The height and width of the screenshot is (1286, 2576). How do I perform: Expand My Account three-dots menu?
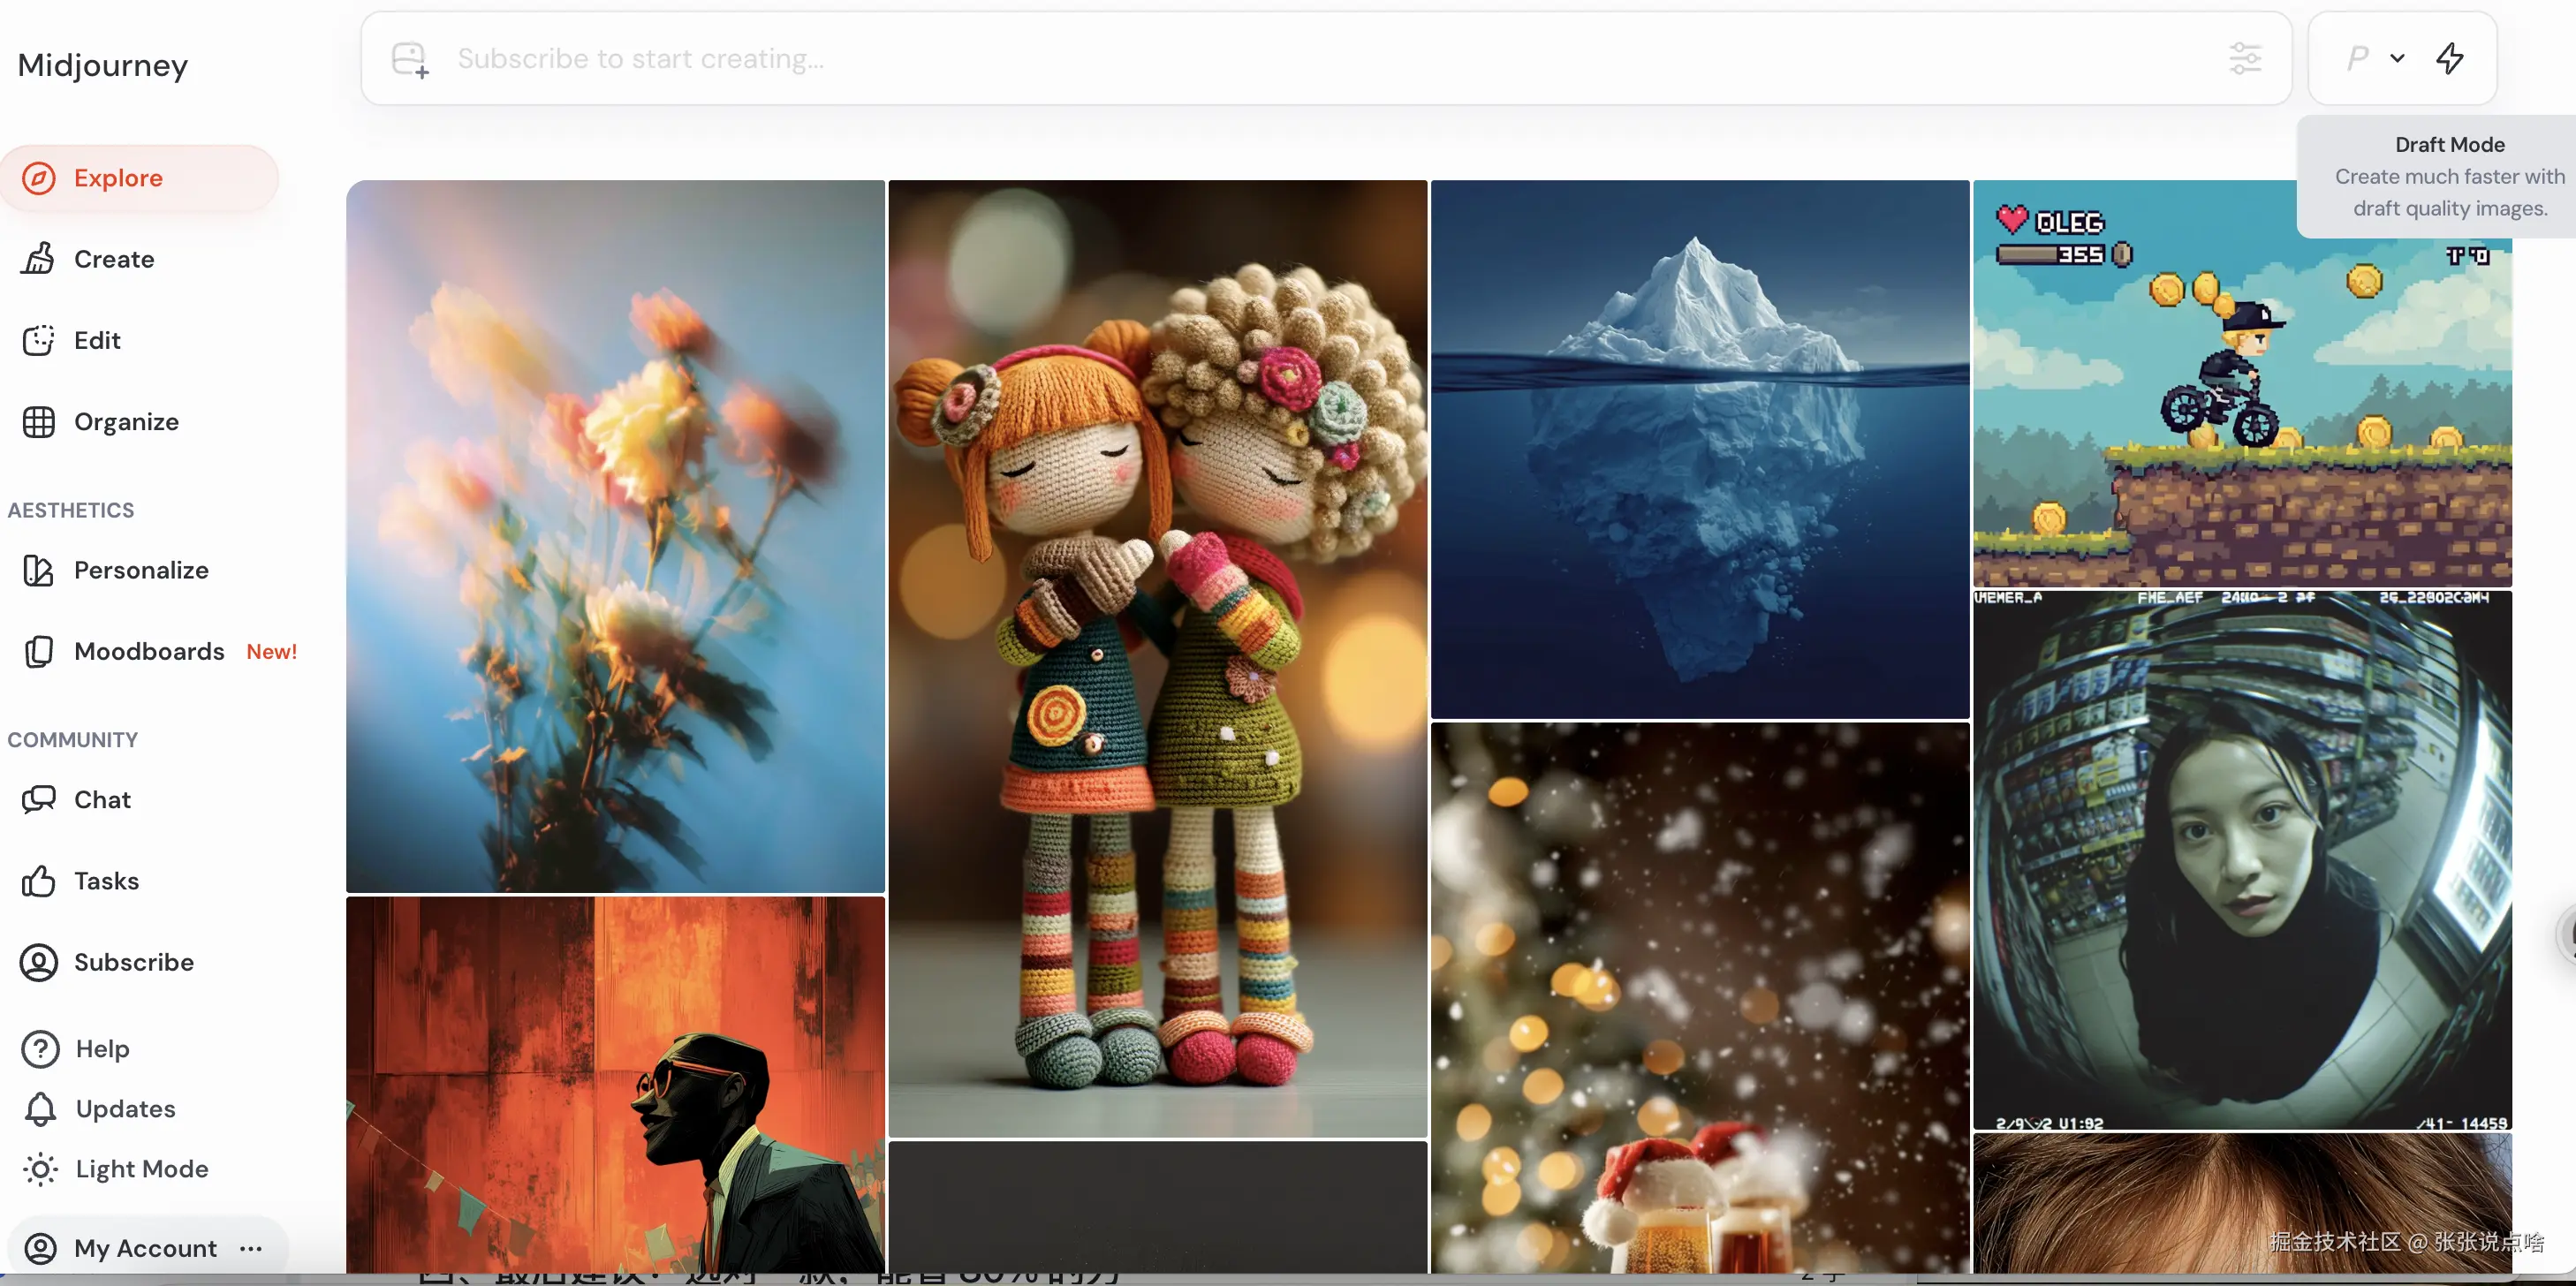(251, 1248)
